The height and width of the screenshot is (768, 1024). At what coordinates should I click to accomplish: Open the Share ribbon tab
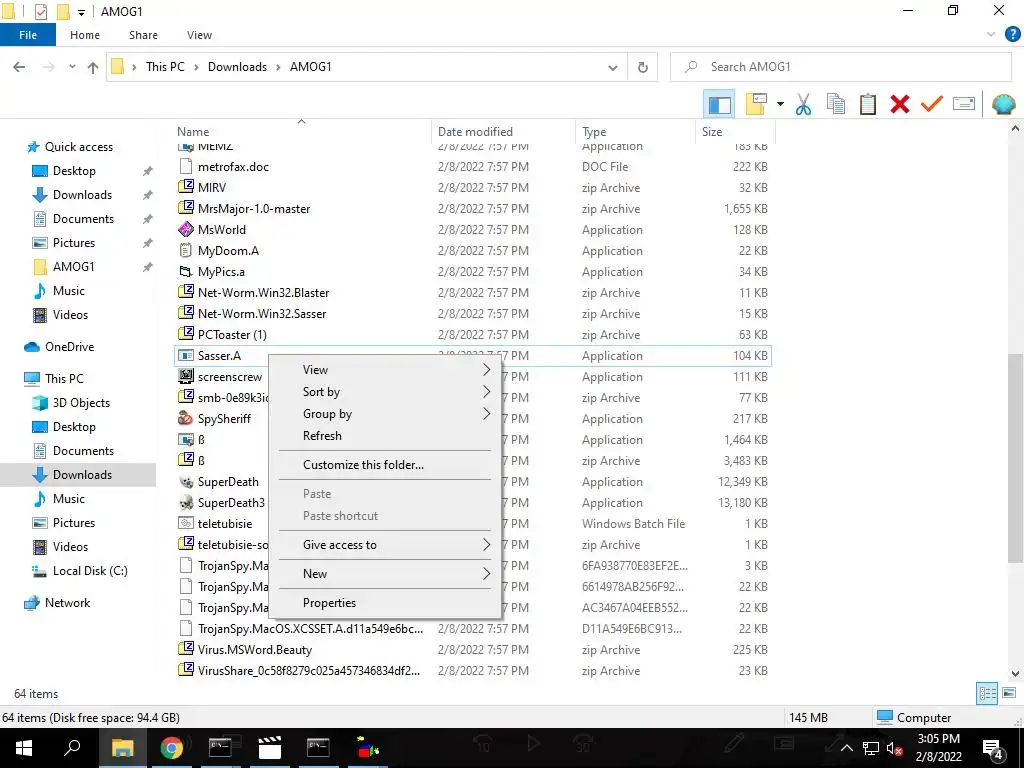[x=143, y=35]
